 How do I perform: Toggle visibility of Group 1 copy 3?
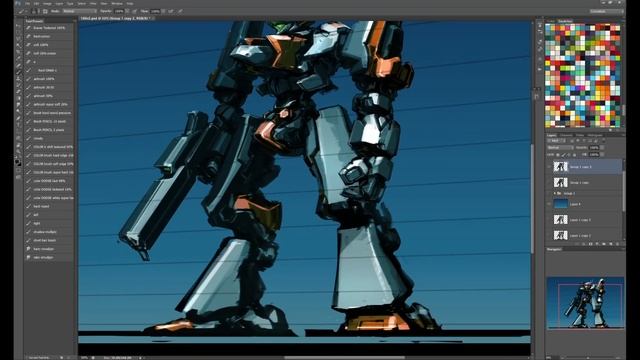(549, 167)
